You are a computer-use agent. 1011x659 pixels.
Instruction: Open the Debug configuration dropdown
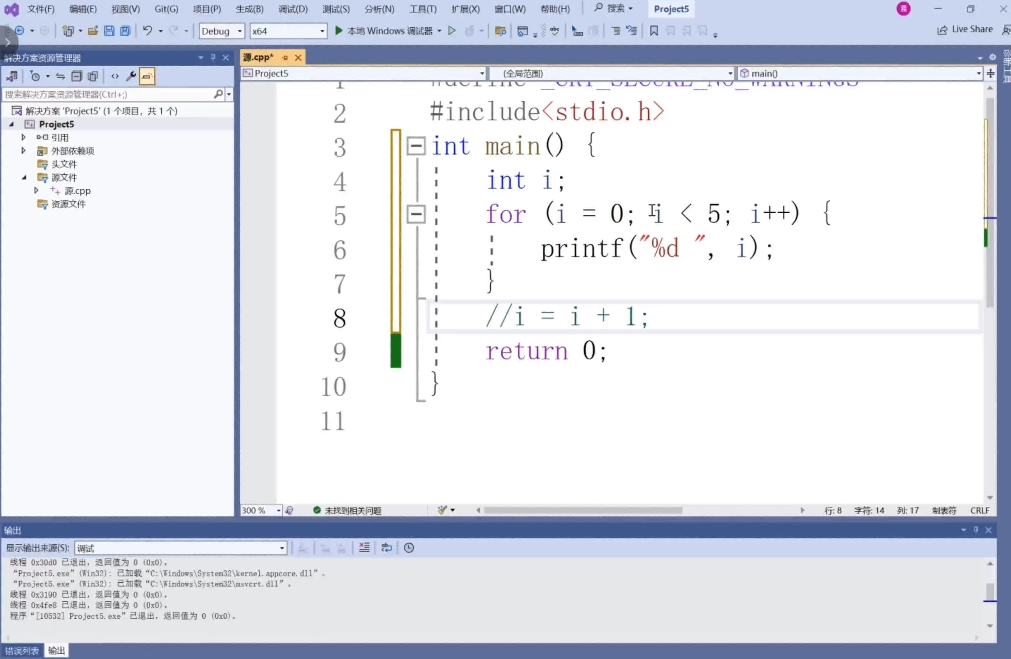221,31
